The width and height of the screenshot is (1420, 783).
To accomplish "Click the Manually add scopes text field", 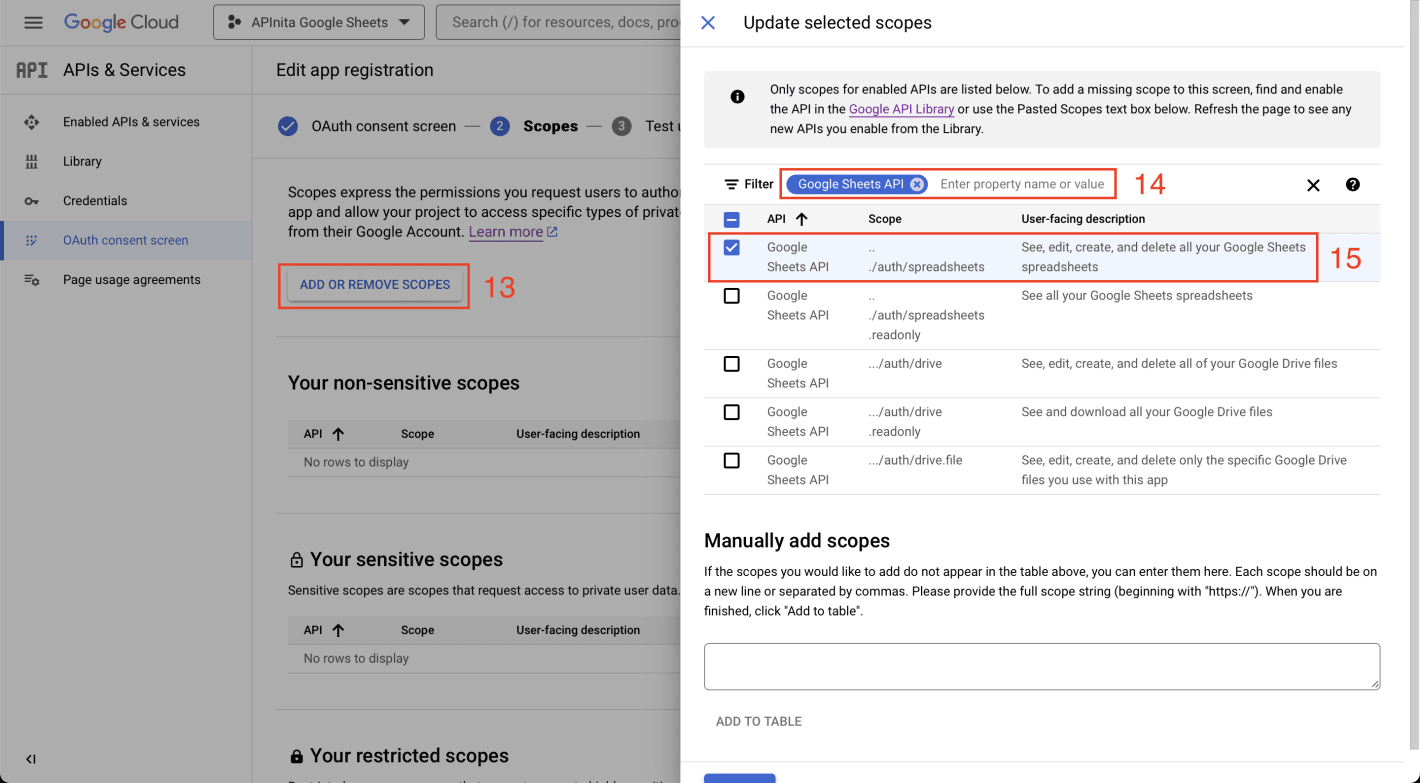I will coord(1042,666).
